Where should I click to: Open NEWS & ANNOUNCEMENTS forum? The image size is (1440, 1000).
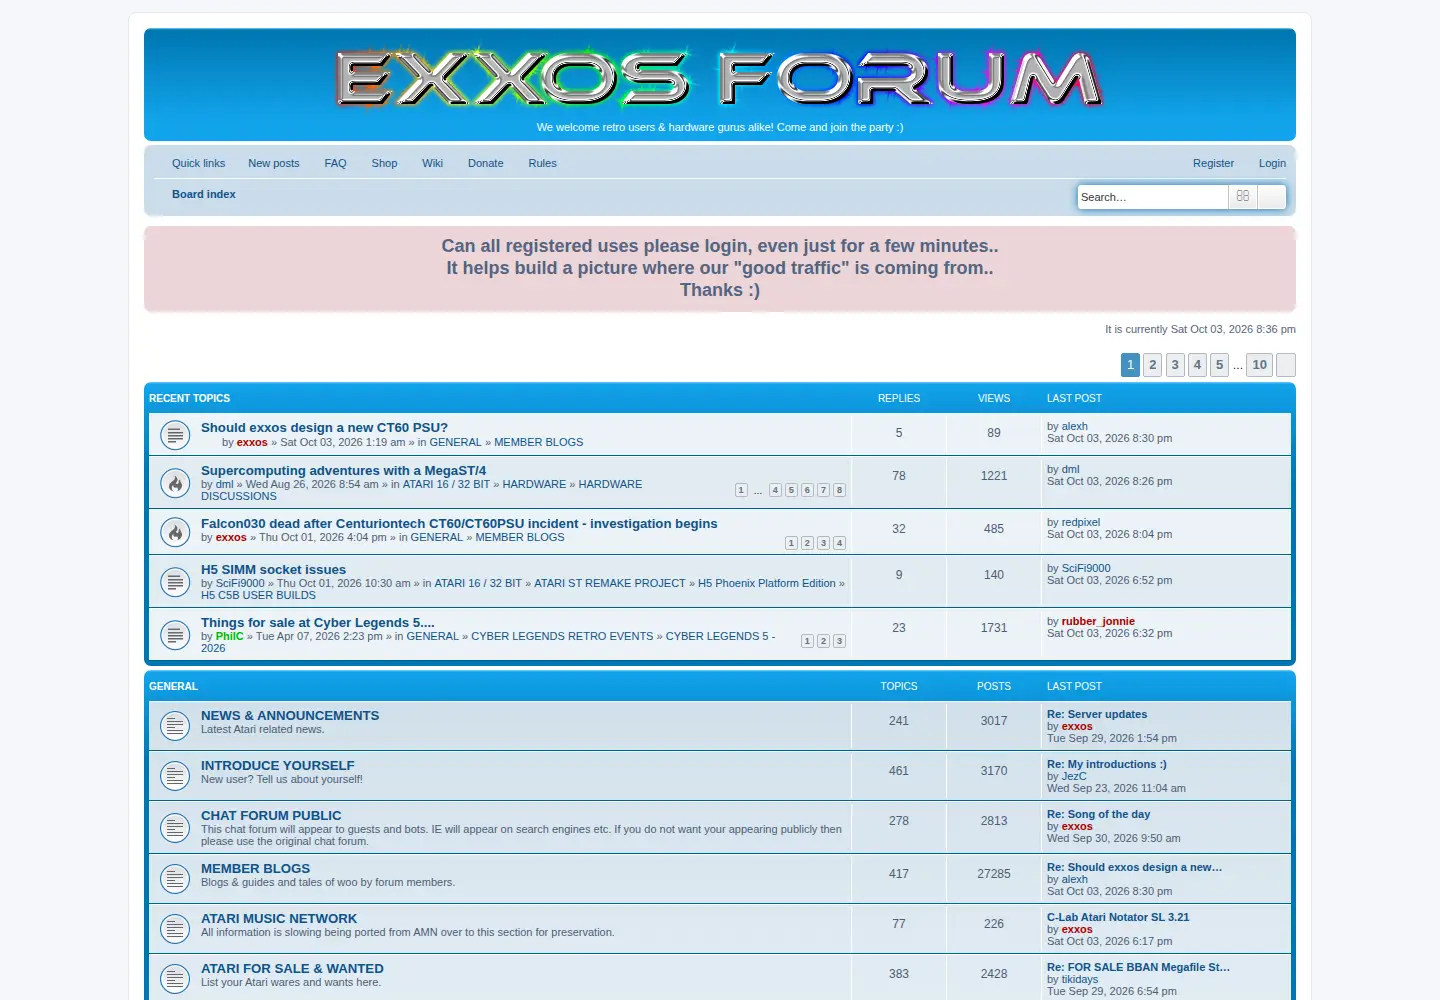click(290, 715)
